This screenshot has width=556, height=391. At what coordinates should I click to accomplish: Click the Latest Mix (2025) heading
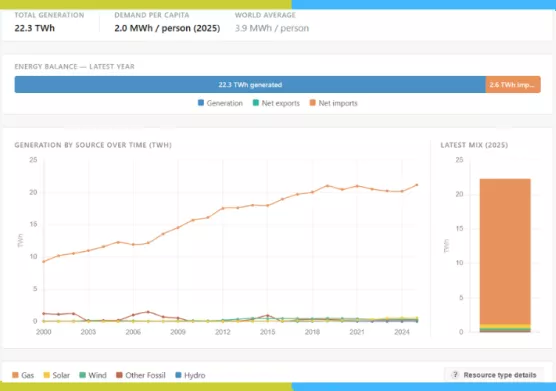(474, 145)
